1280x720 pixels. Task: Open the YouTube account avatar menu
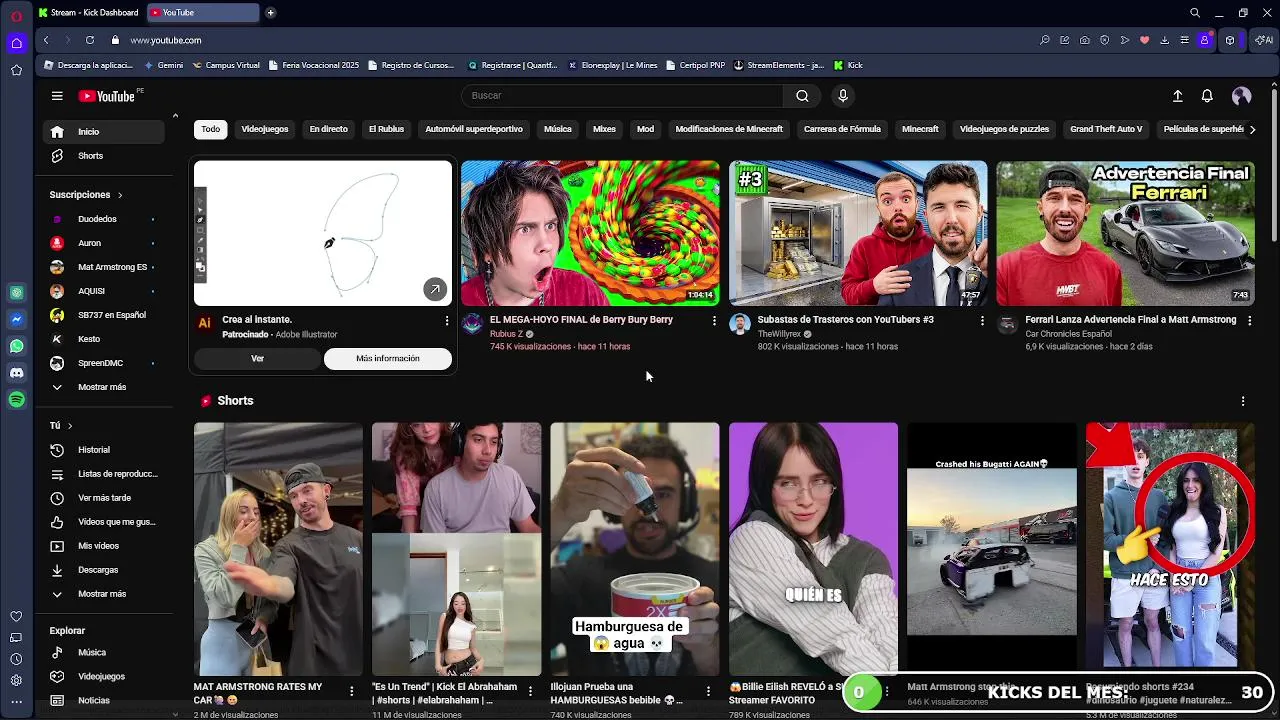pyautogui.click(x=1242, y=96)
